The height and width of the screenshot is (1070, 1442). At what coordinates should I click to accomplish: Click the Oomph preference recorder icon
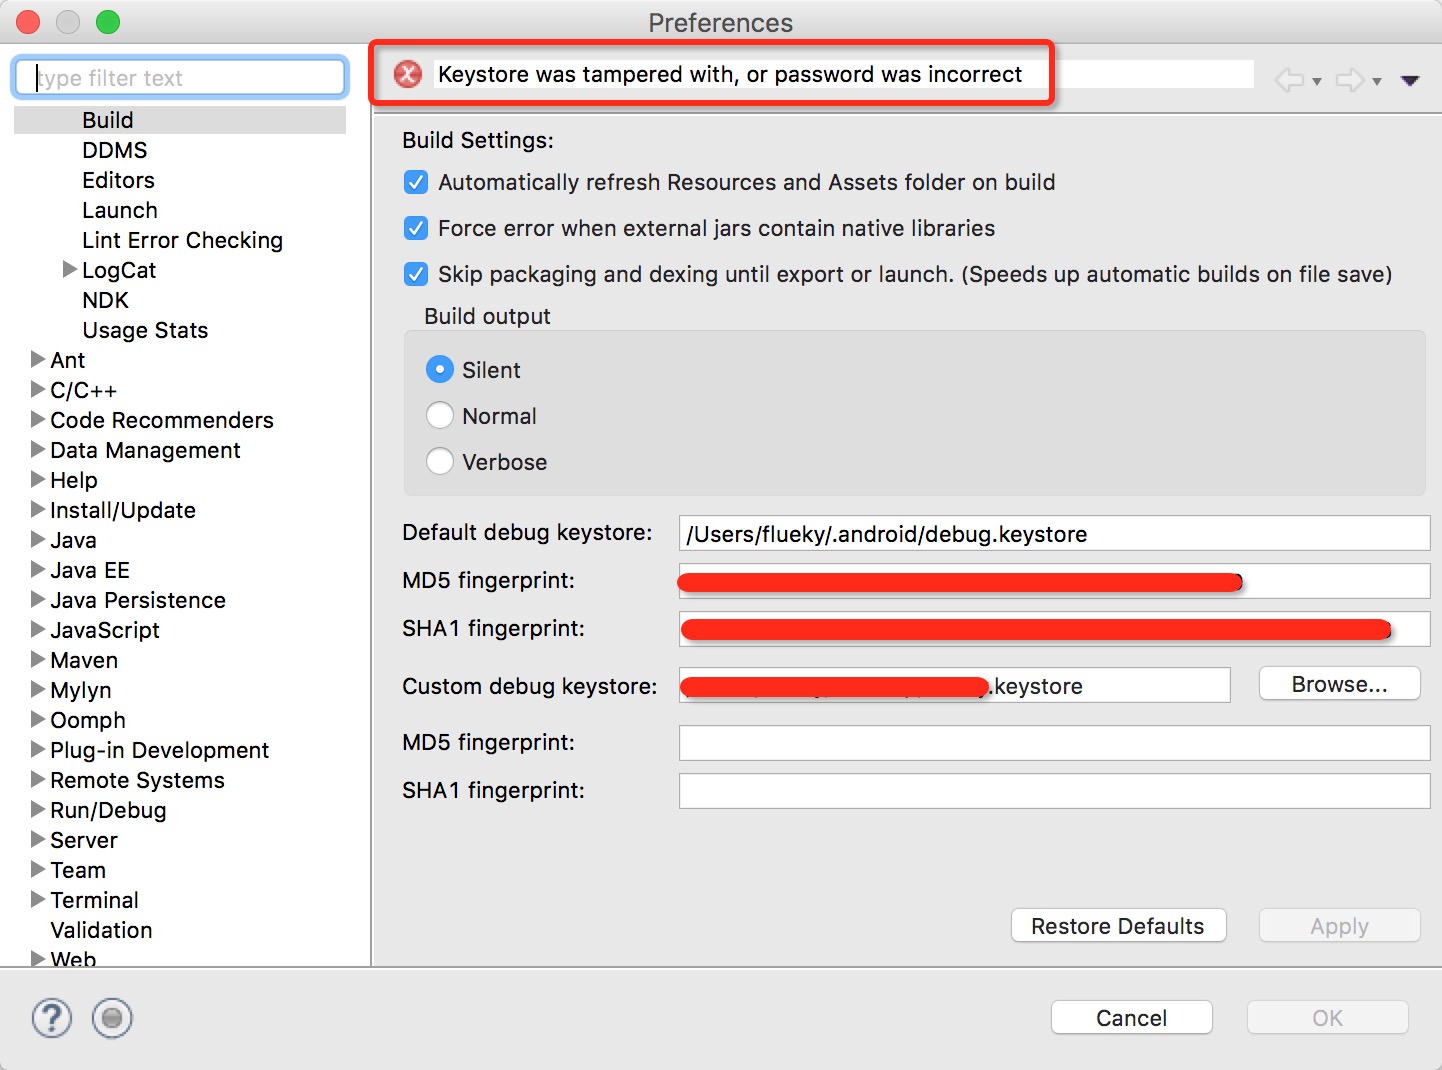[x=112, y=1018]
